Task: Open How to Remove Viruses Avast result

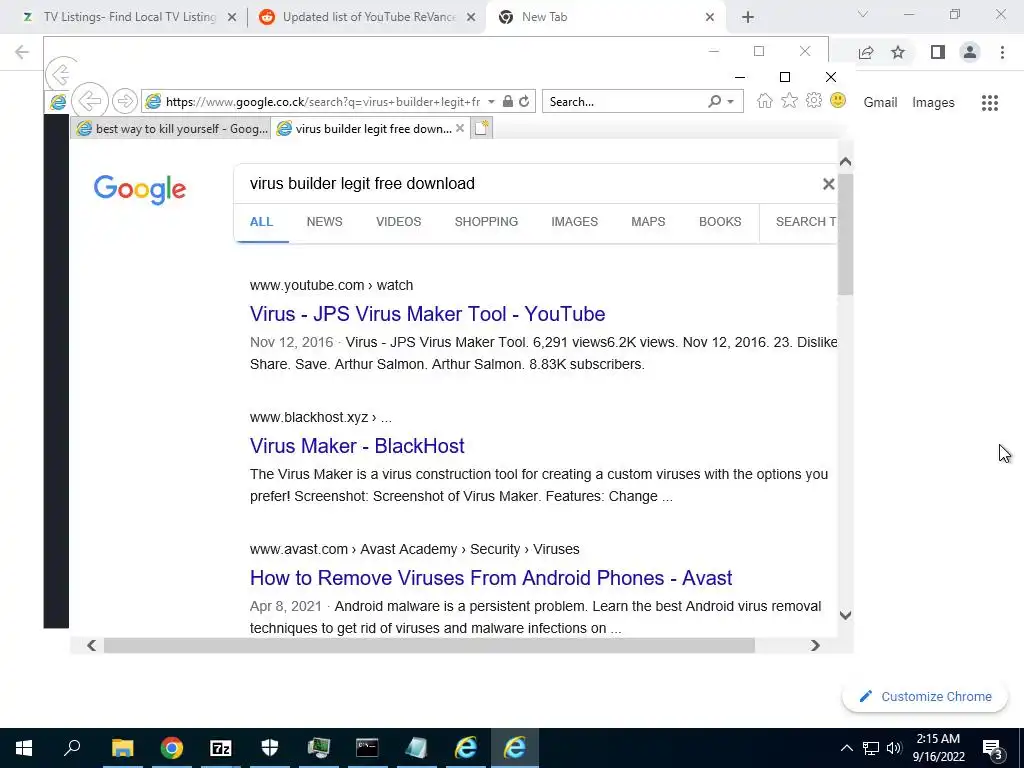Action: (491, 578)
